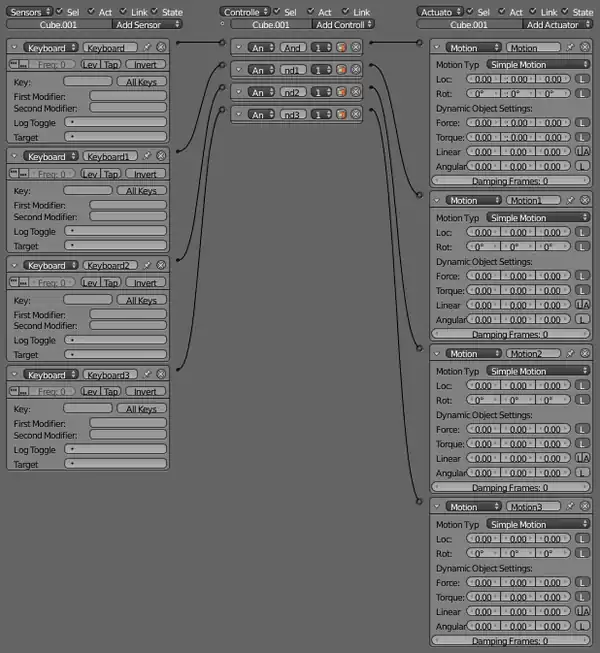The height and width of the screenshot is (653, 600).
Task: Delete the And controller using X icon
Action: point(356,47)
